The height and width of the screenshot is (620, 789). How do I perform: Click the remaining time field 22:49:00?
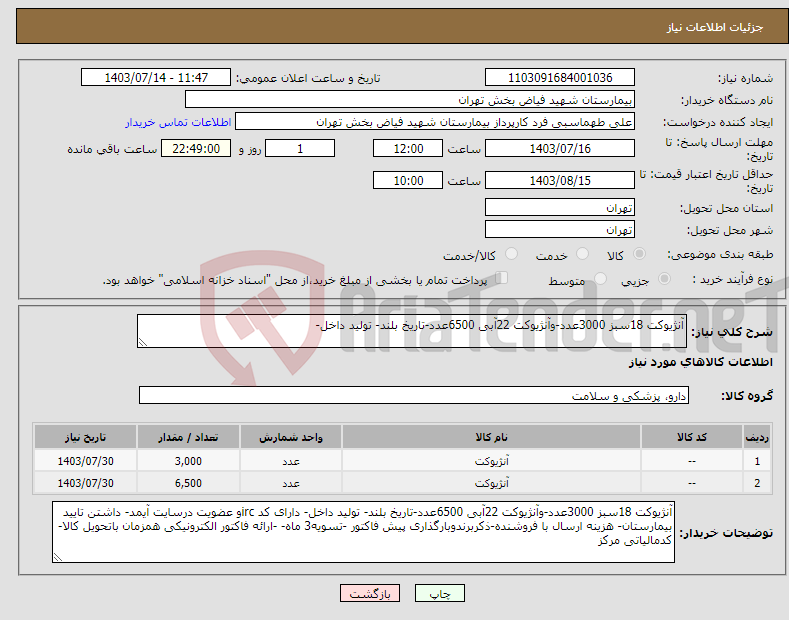[x=196, y=148]
